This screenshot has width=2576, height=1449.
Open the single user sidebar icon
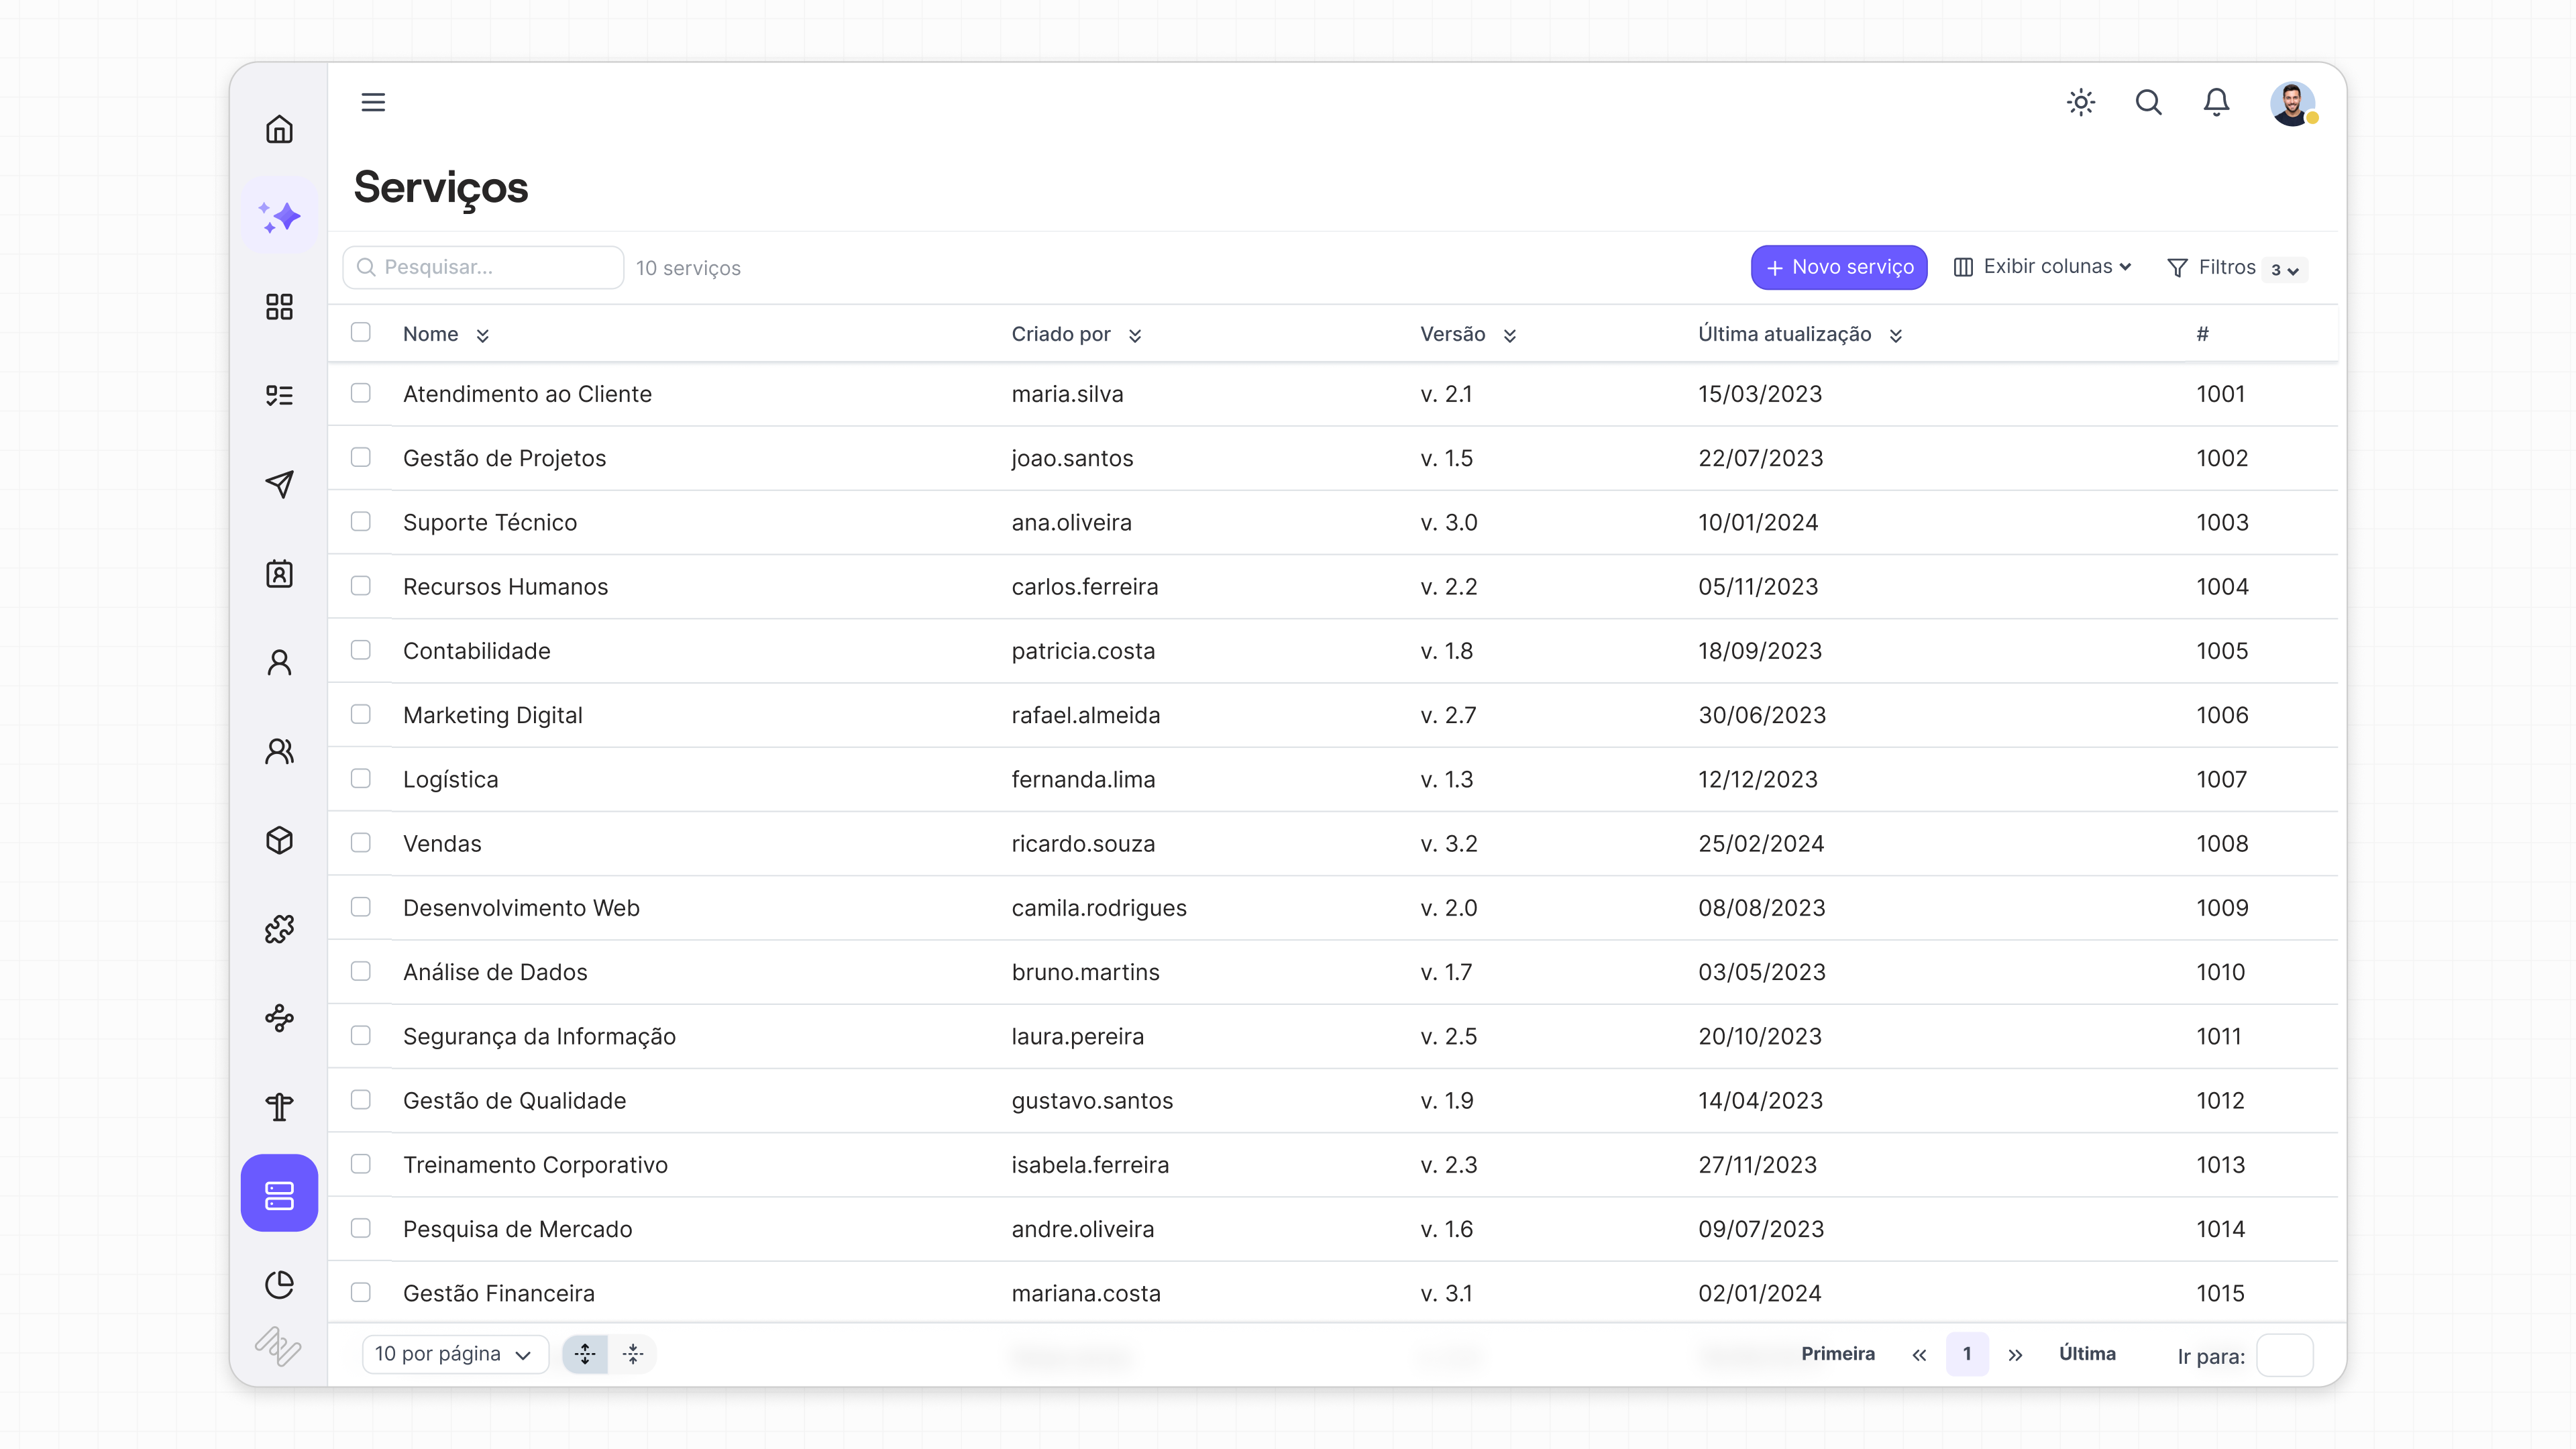tap(279, 662)
